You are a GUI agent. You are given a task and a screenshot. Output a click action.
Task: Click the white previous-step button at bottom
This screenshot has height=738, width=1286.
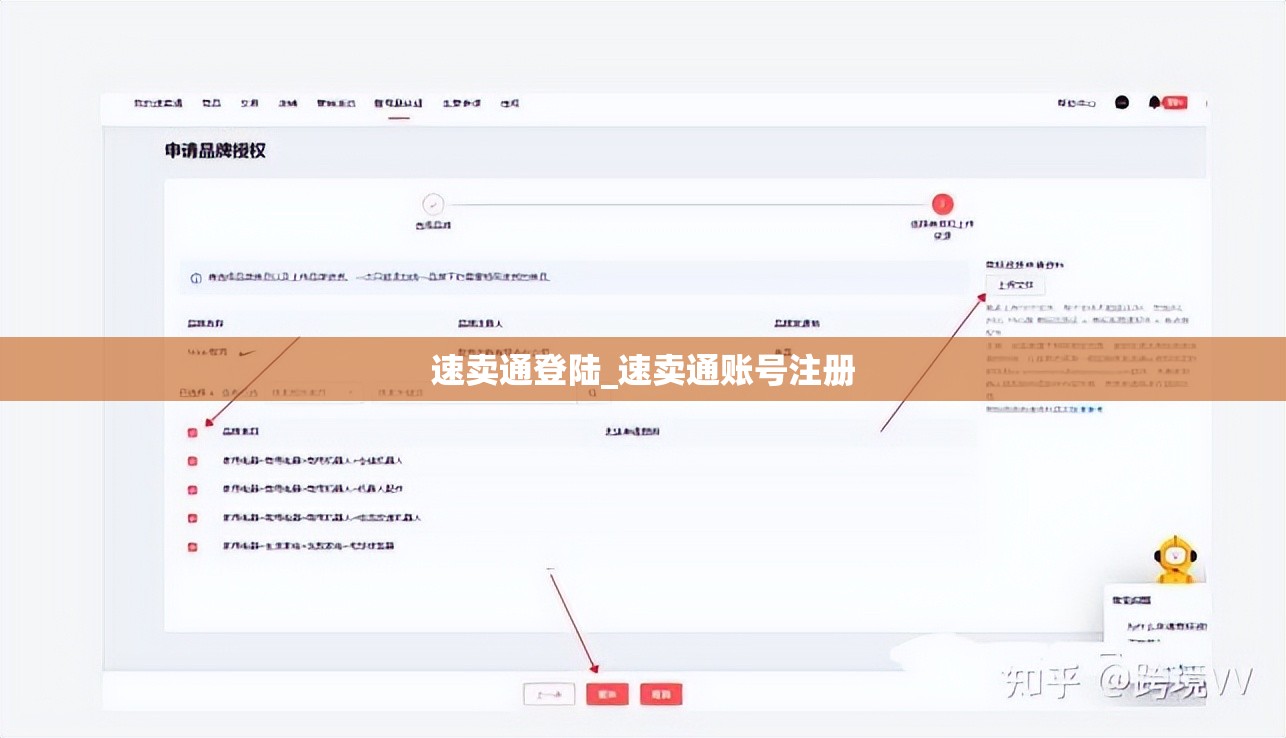550,694
